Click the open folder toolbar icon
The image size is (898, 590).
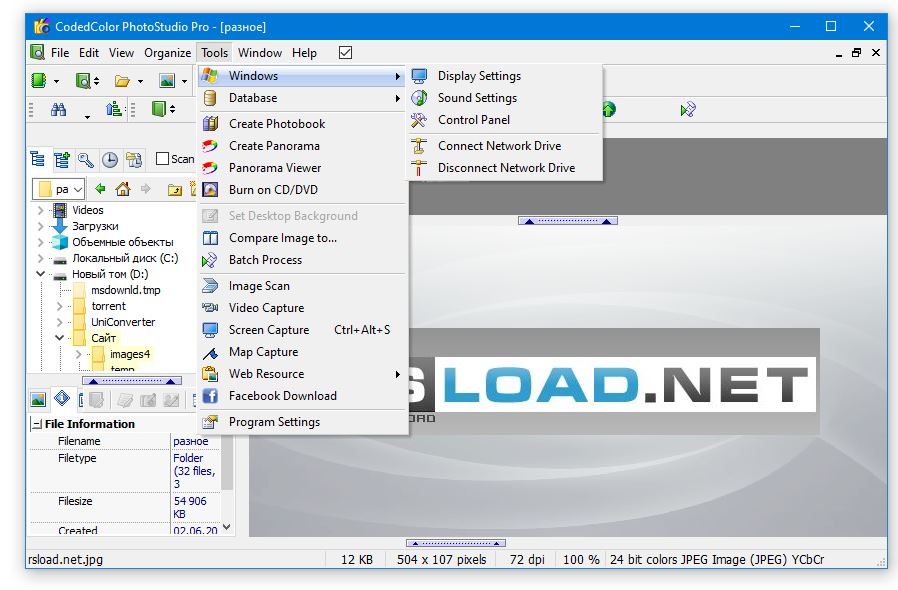(x=122, y=81)
